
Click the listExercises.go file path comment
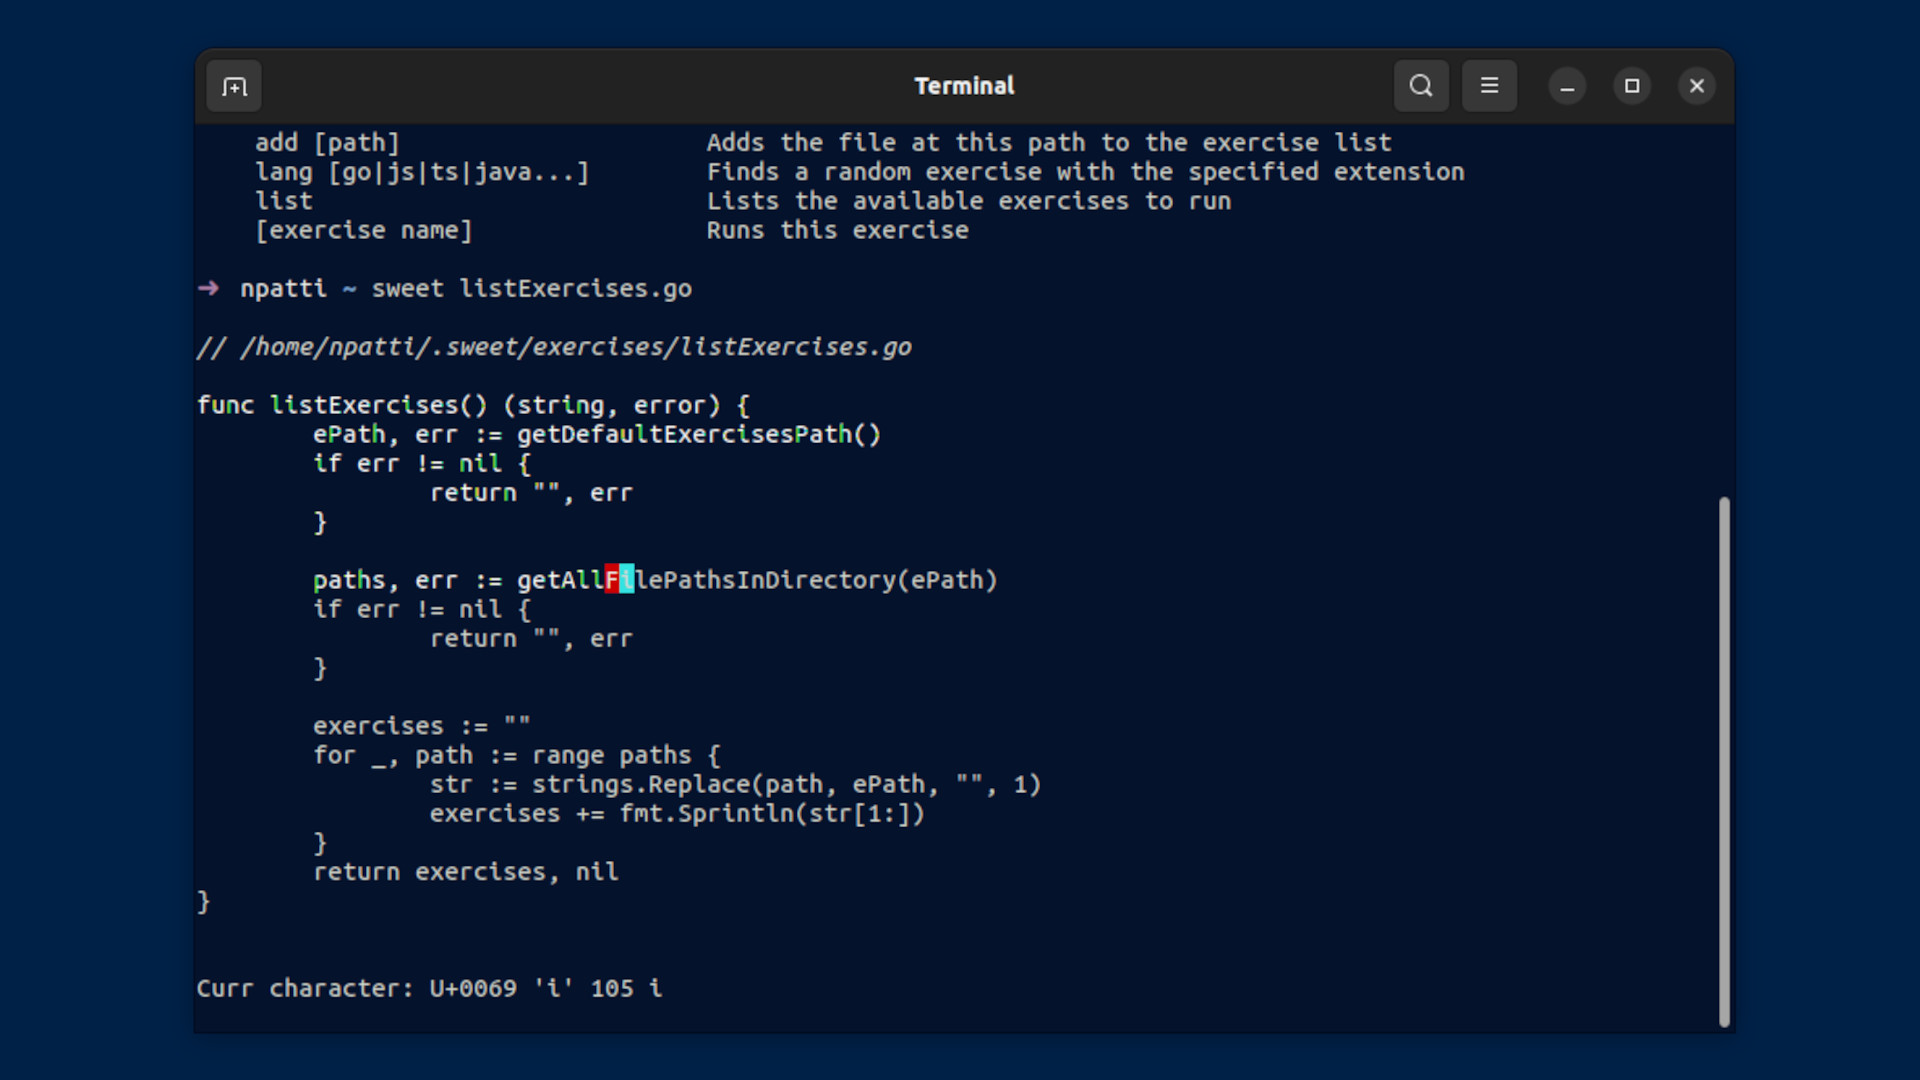coord(554,347)
